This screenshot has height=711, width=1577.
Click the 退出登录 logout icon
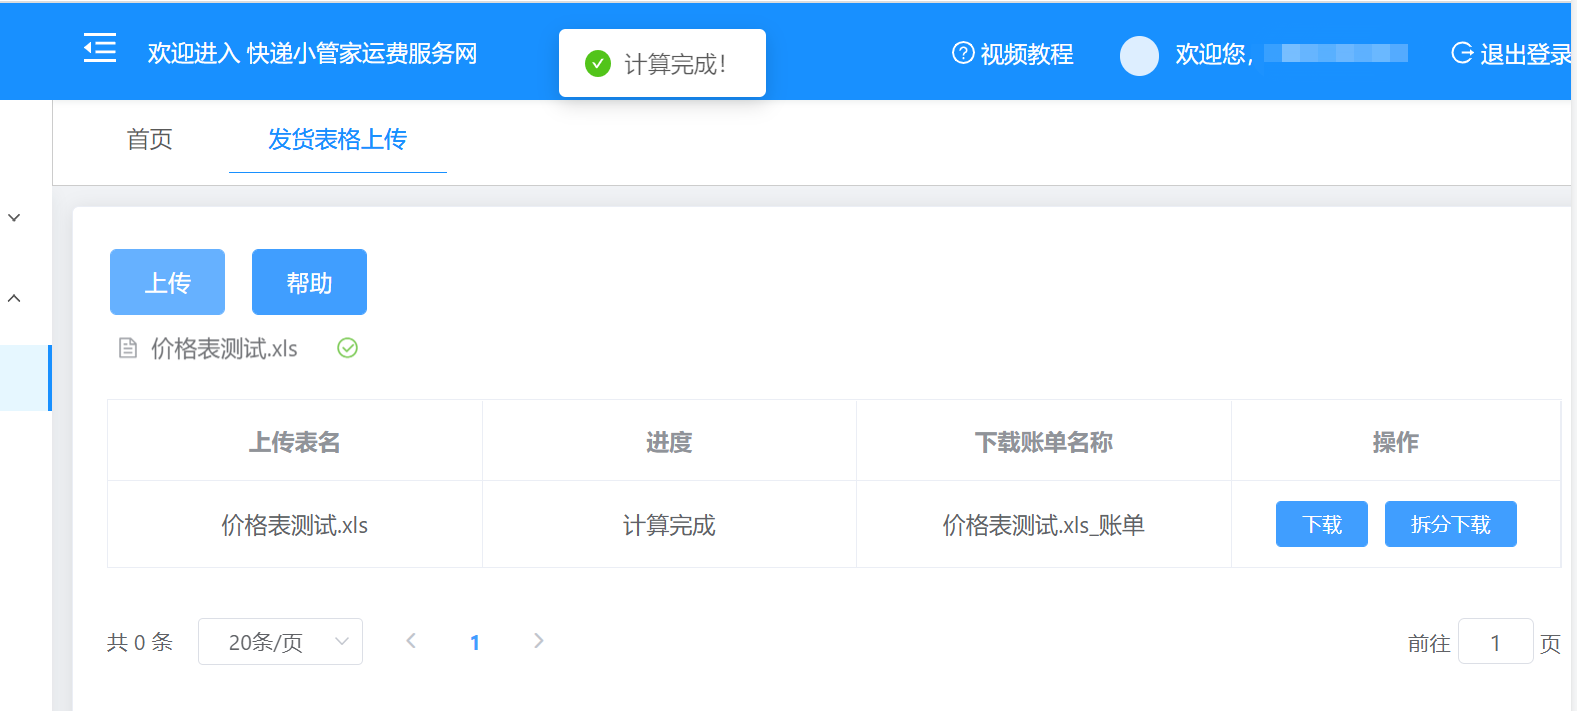pyautogui.click(x=1462, y=53)
